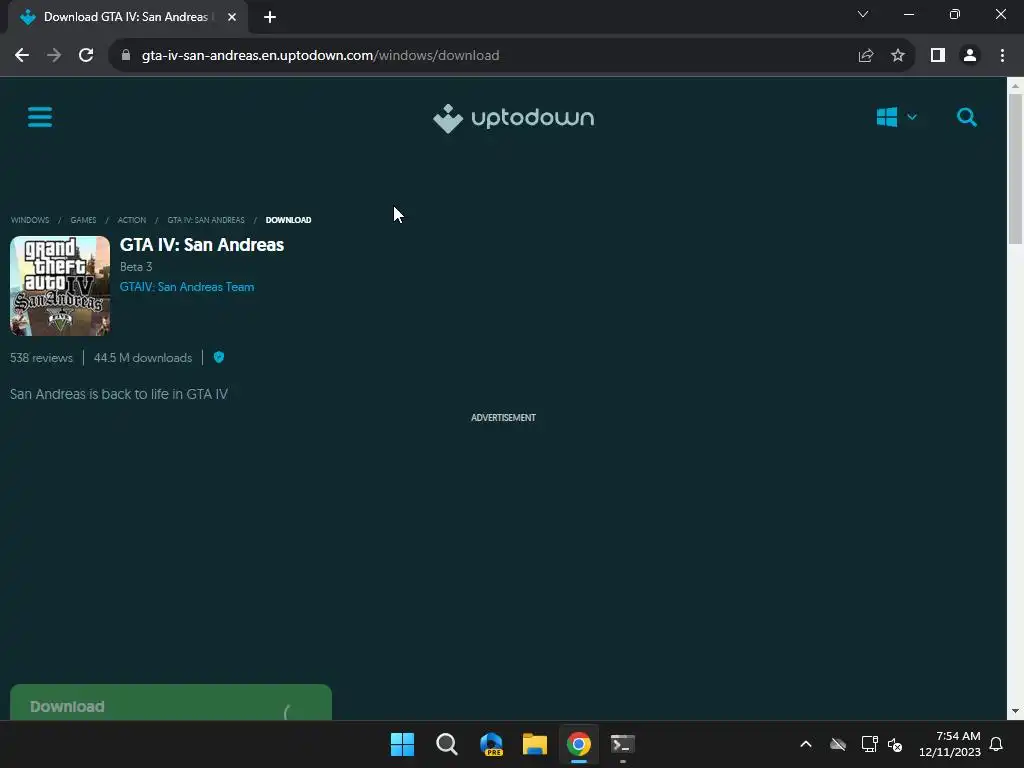Select the Download GTA IV: San Andreas tab
Screen dimensions: 1024x768
pos(128,17)
